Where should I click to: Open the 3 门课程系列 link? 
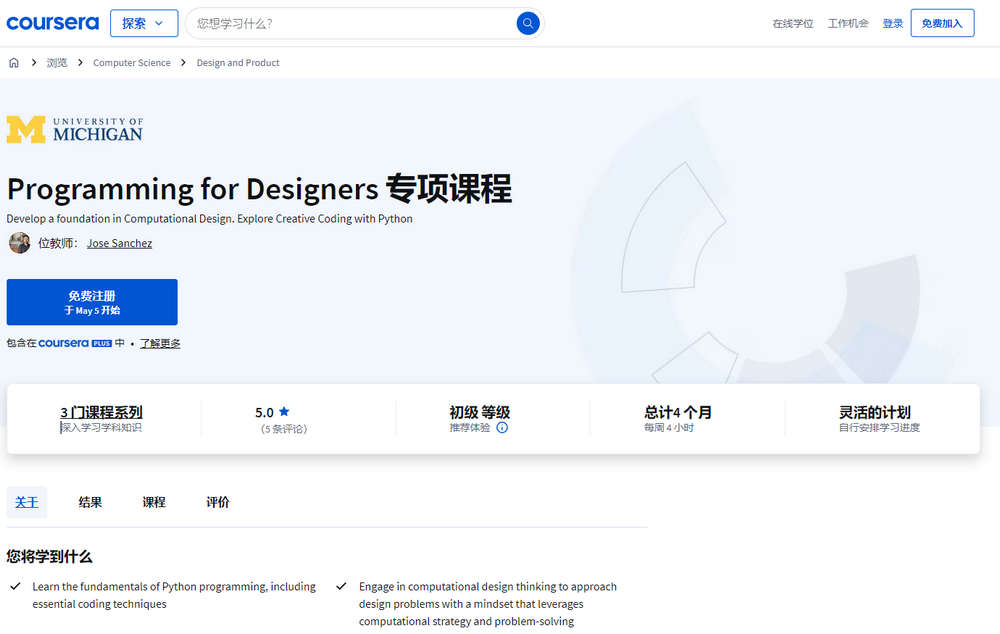tap(101, 412)
